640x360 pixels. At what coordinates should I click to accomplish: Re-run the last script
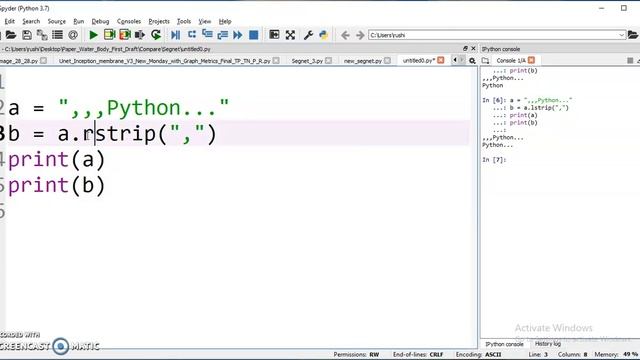pyautogui.click(x=156, y=35)
